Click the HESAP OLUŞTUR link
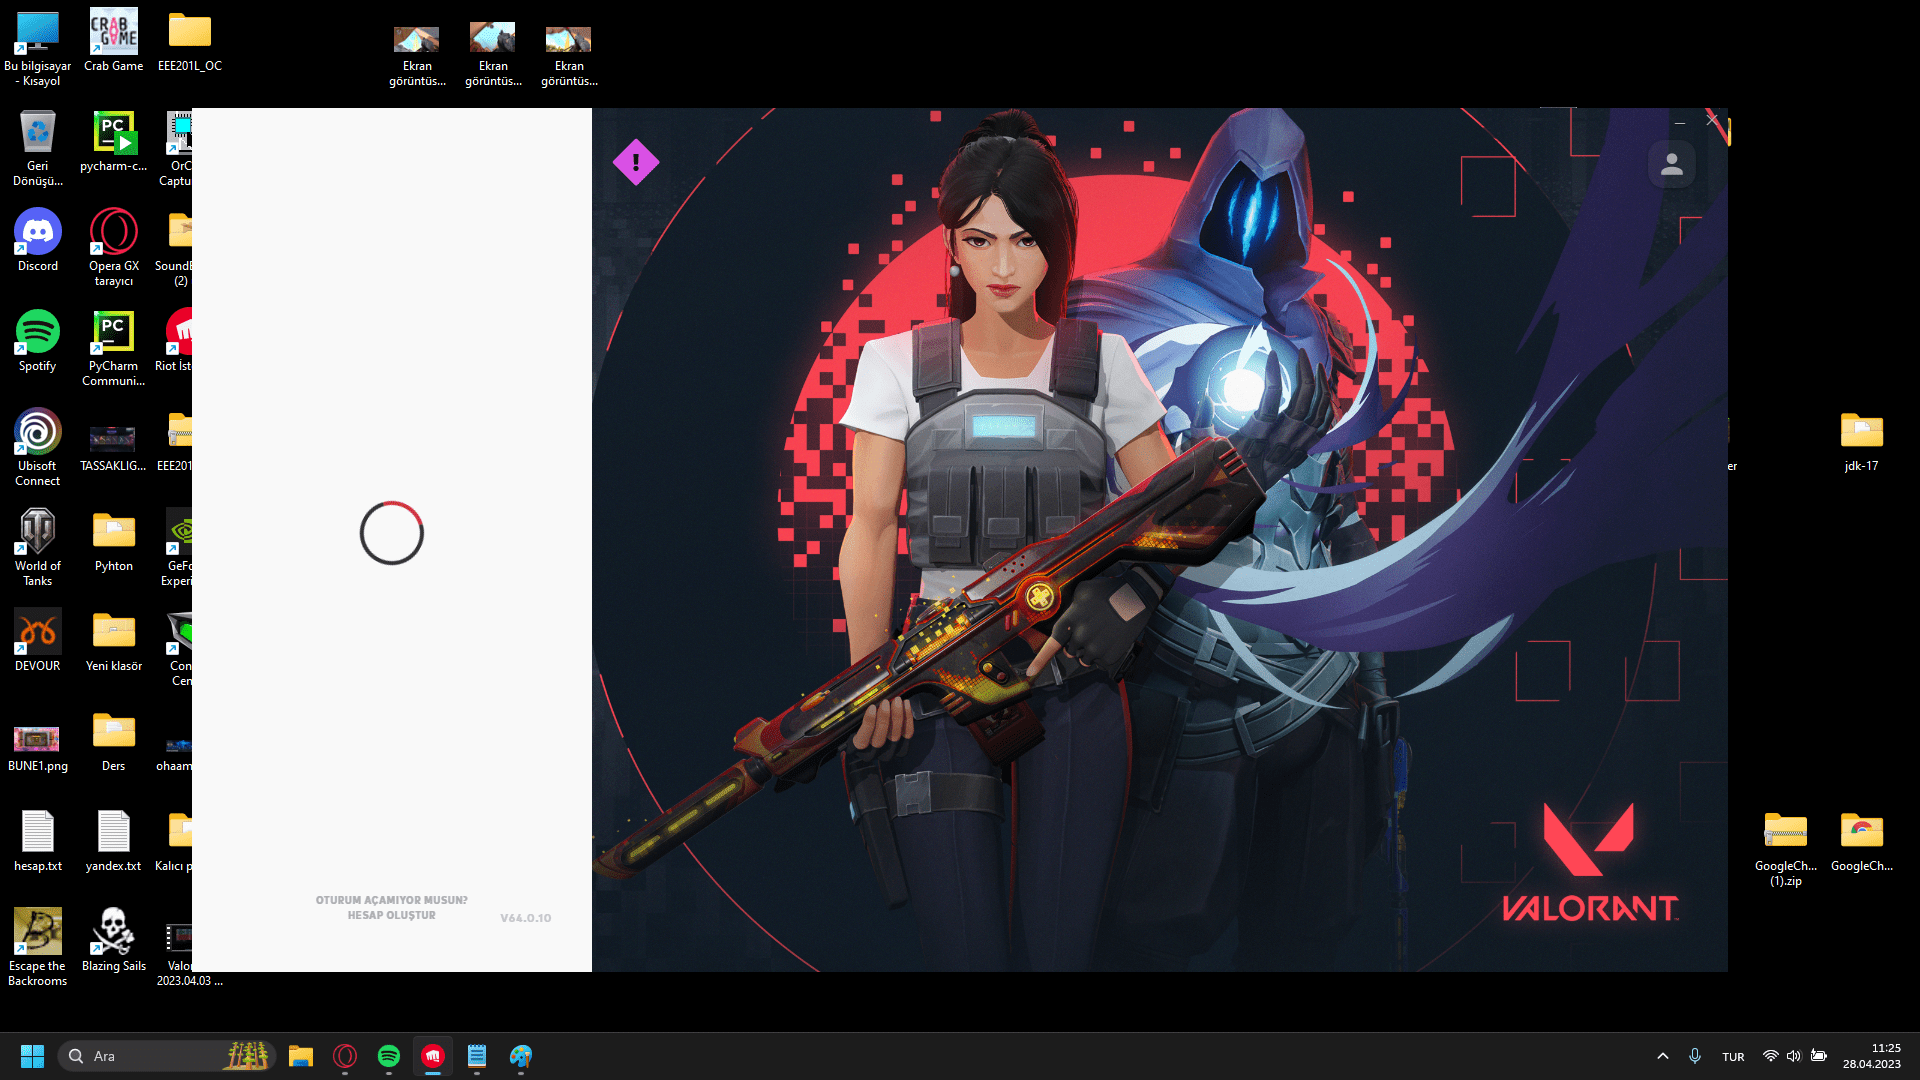Screen dimensions: 1920x1080 [392, 915]
